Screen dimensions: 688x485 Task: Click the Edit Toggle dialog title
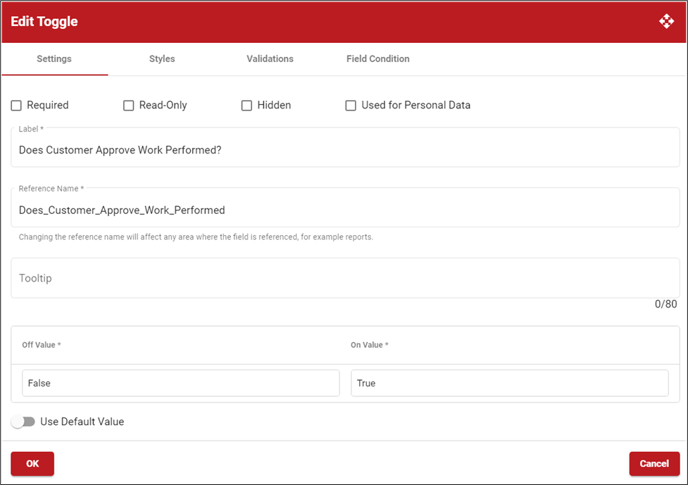point(44,22)
